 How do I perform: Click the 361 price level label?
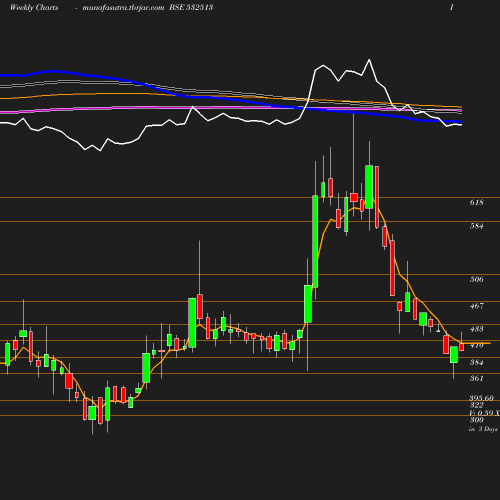(x=476, y=378)
